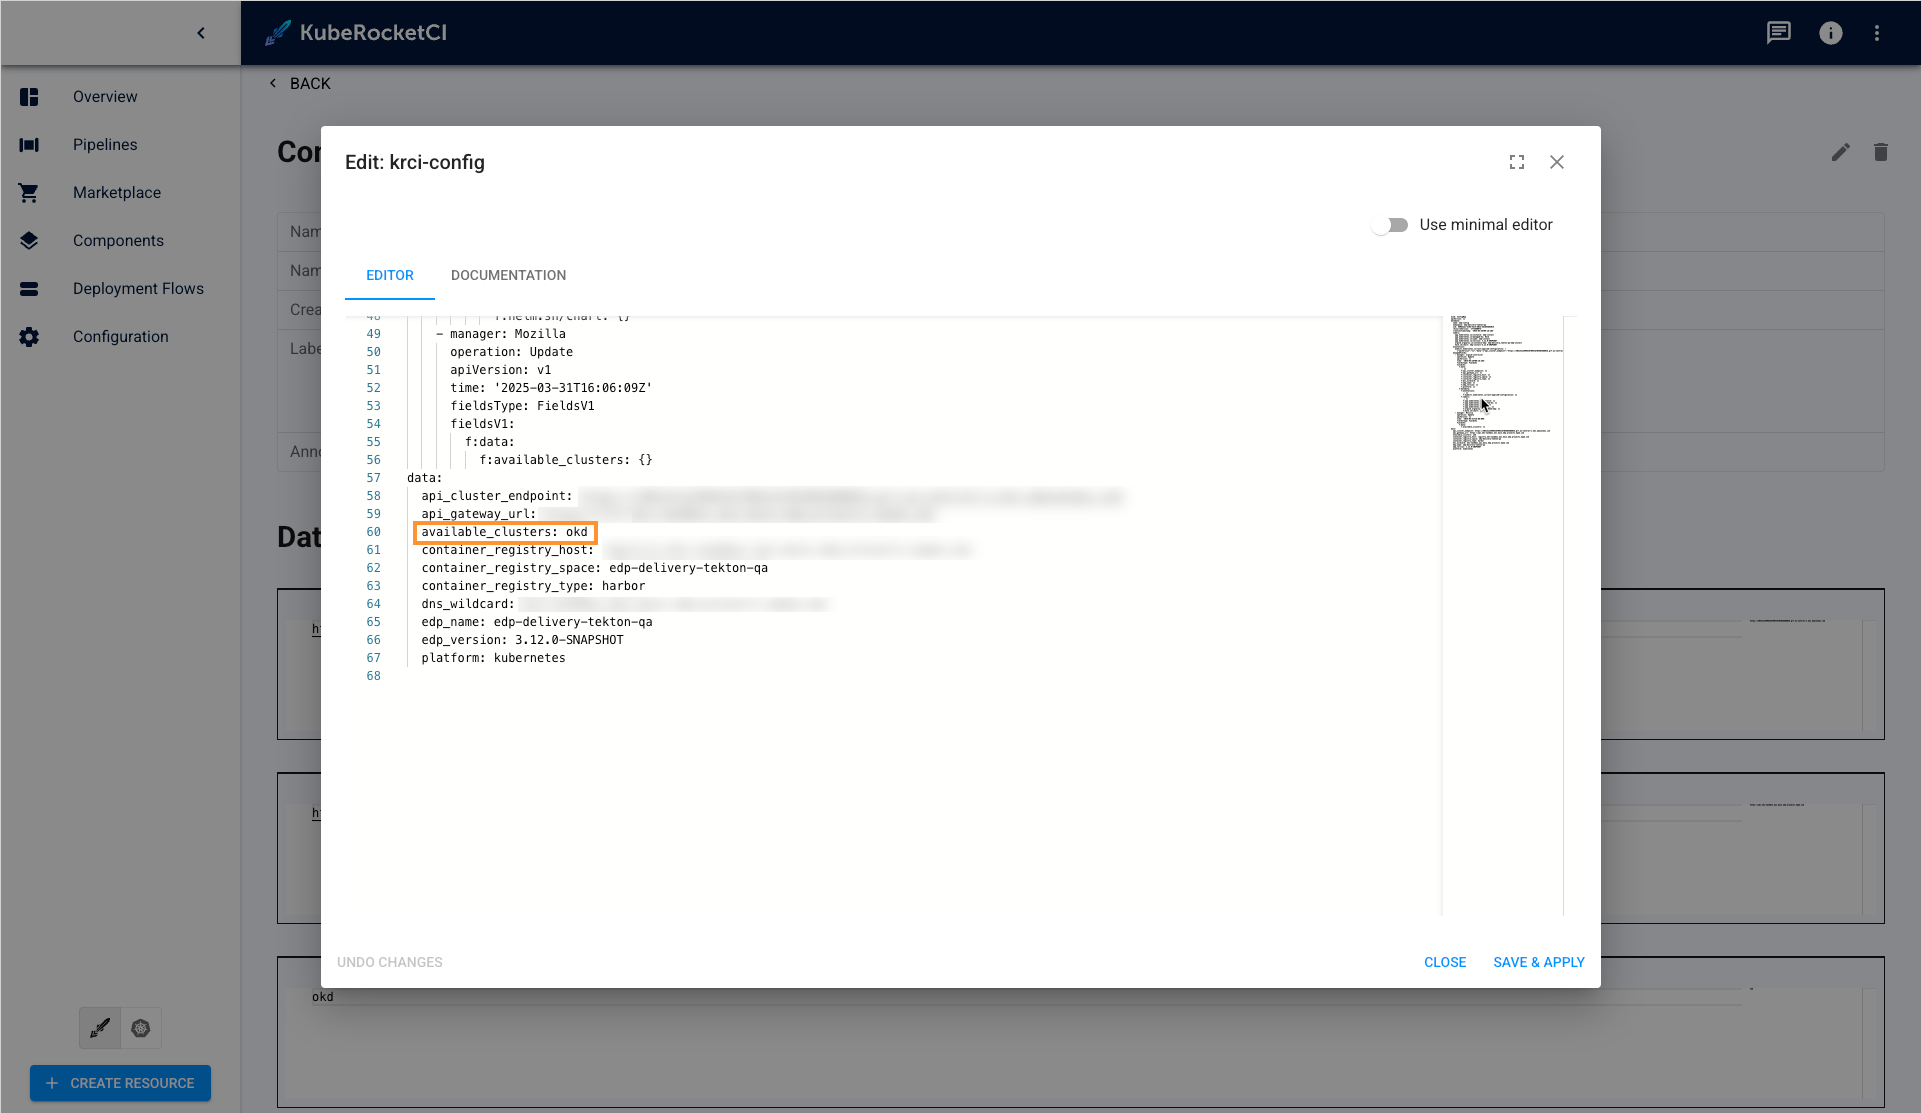Edit the config map via the pencil icon
This screenshot has width=1922, height=1114.
point(1841,152)
